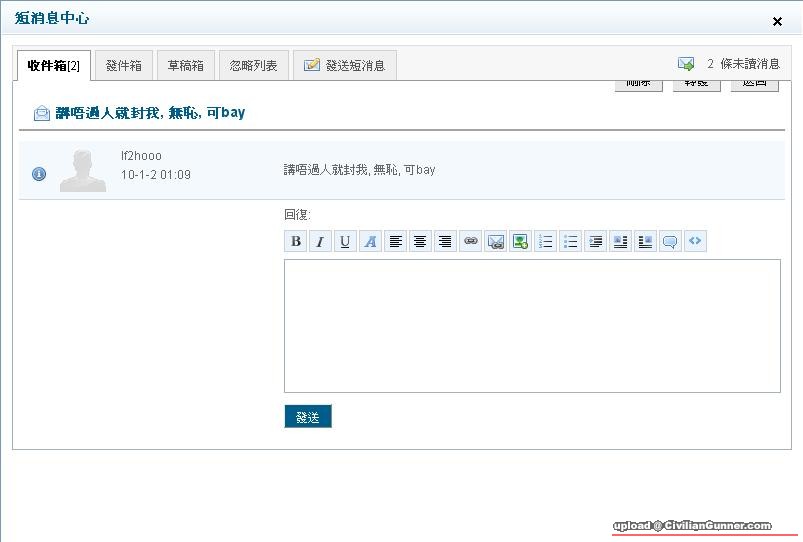Insert an unordered bullet list
803x542 pixels.
point(570,241)
